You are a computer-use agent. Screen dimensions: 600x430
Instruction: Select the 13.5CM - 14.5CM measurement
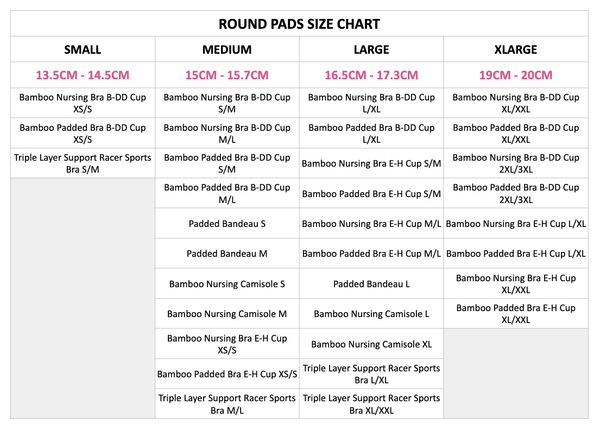point(83,74)
